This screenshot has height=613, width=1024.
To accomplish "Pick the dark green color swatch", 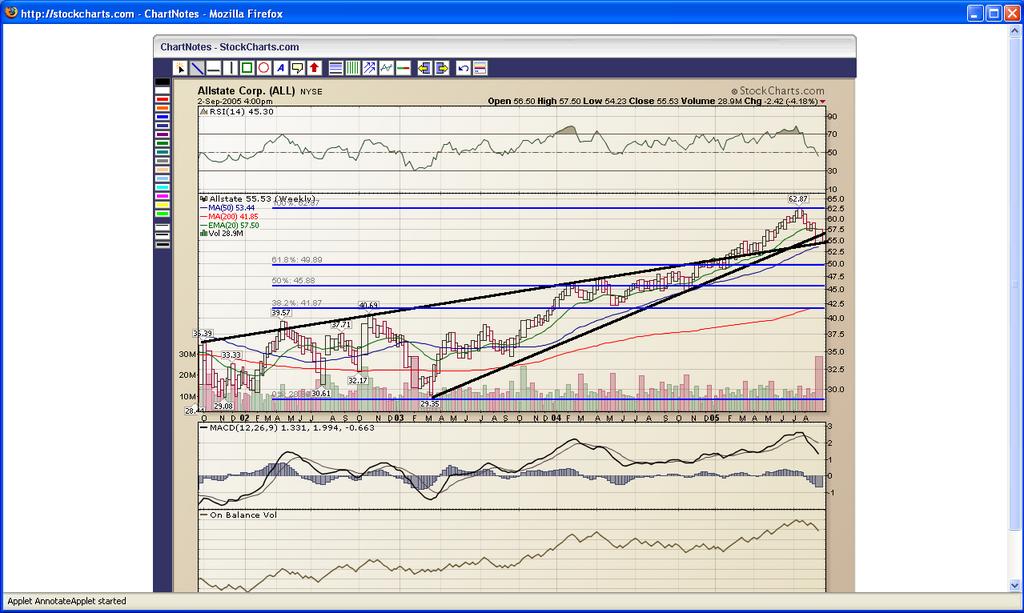I will pyautogui.click(x=163, y=143).
